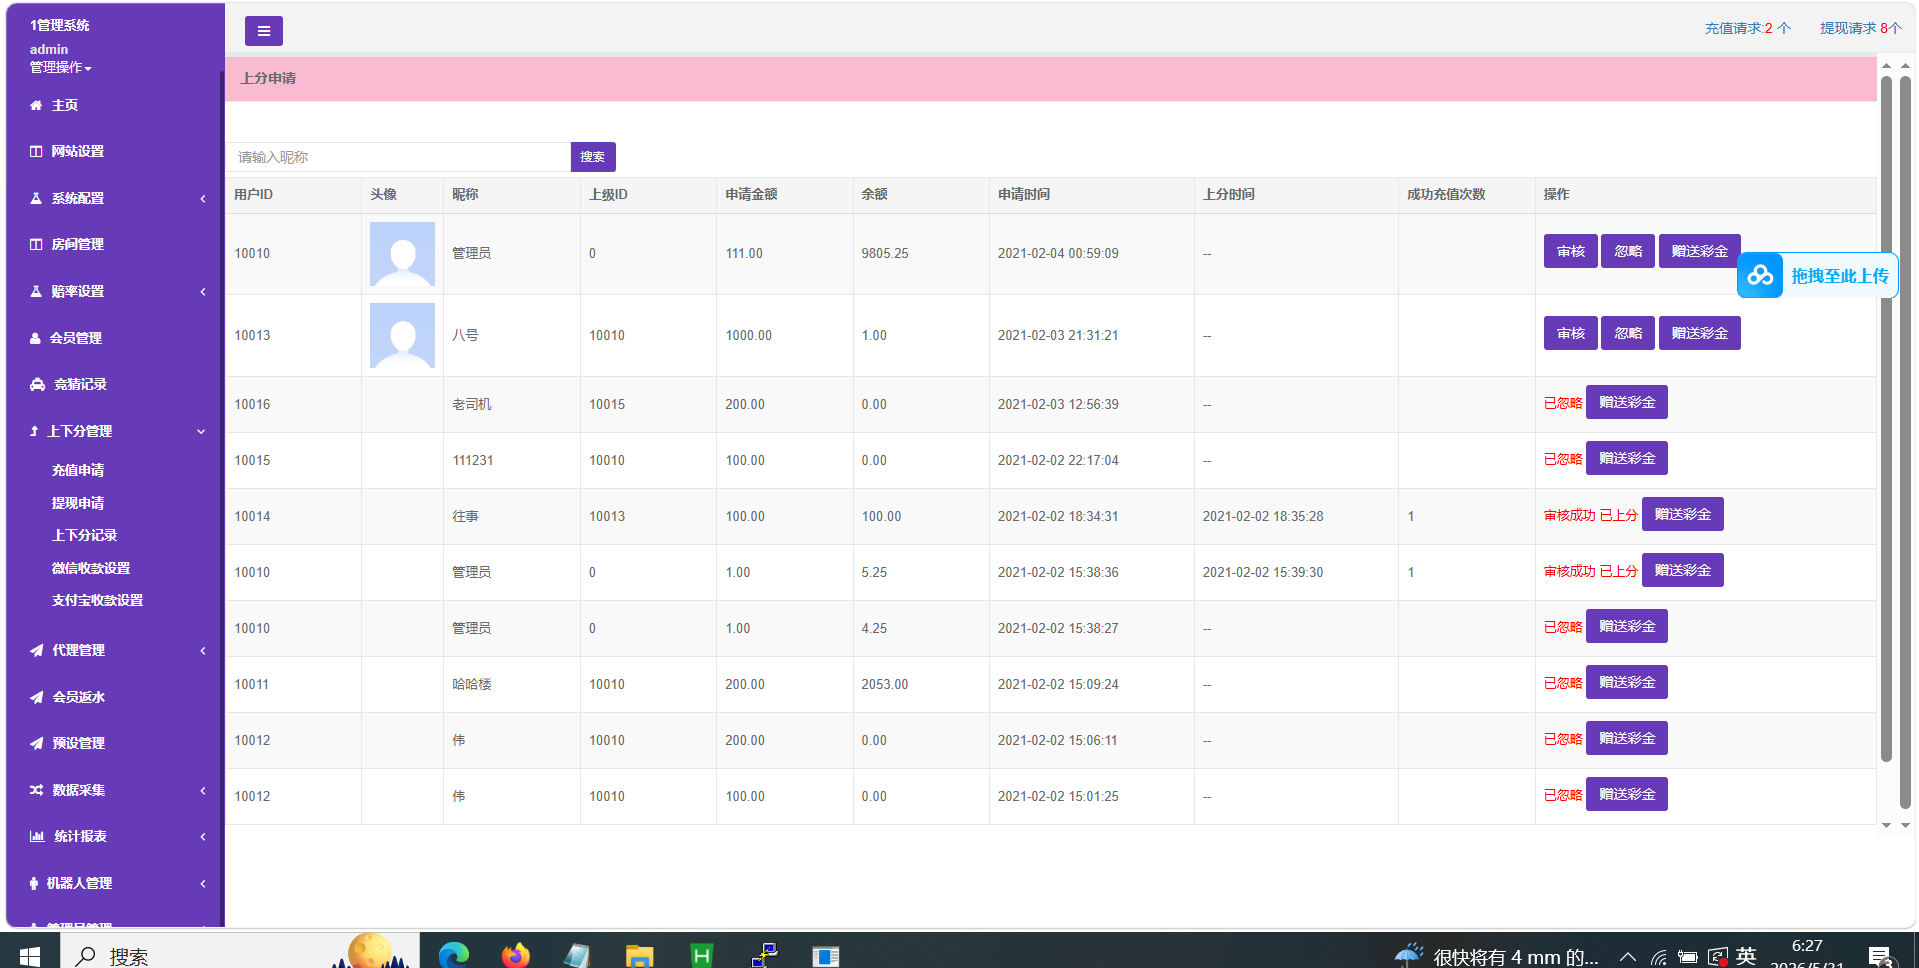The image size is (1919, 968).
Task: Click the 会员返水 paper-plane icon
Action: click(37, 697)
